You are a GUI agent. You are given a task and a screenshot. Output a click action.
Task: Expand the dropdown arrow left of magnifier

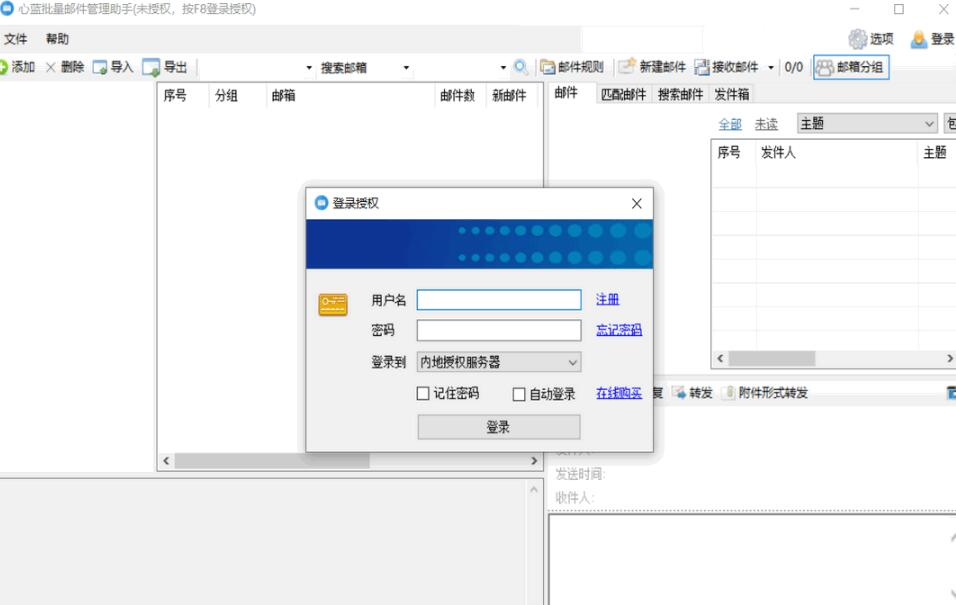point(503,68)
